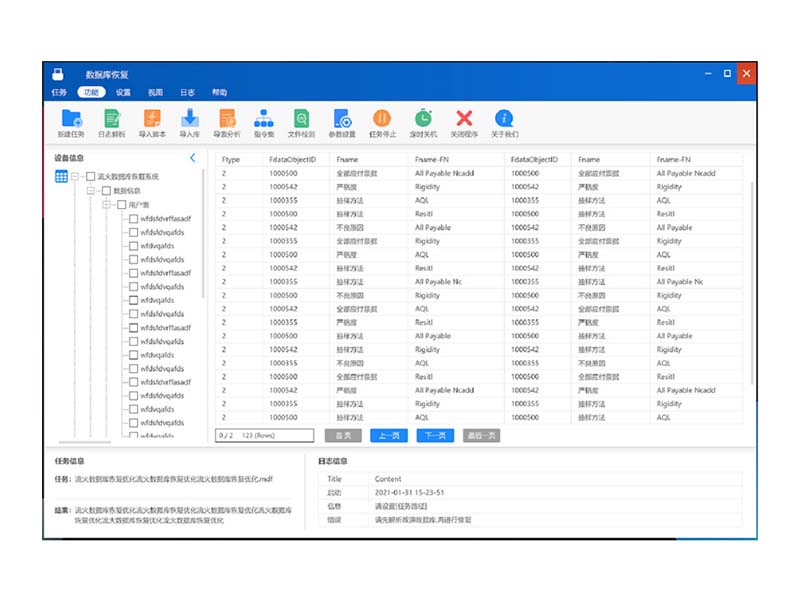Go to next page with 下一页 button
The width and height of the screenshot is (800, 600).
[x=435, y=436]
